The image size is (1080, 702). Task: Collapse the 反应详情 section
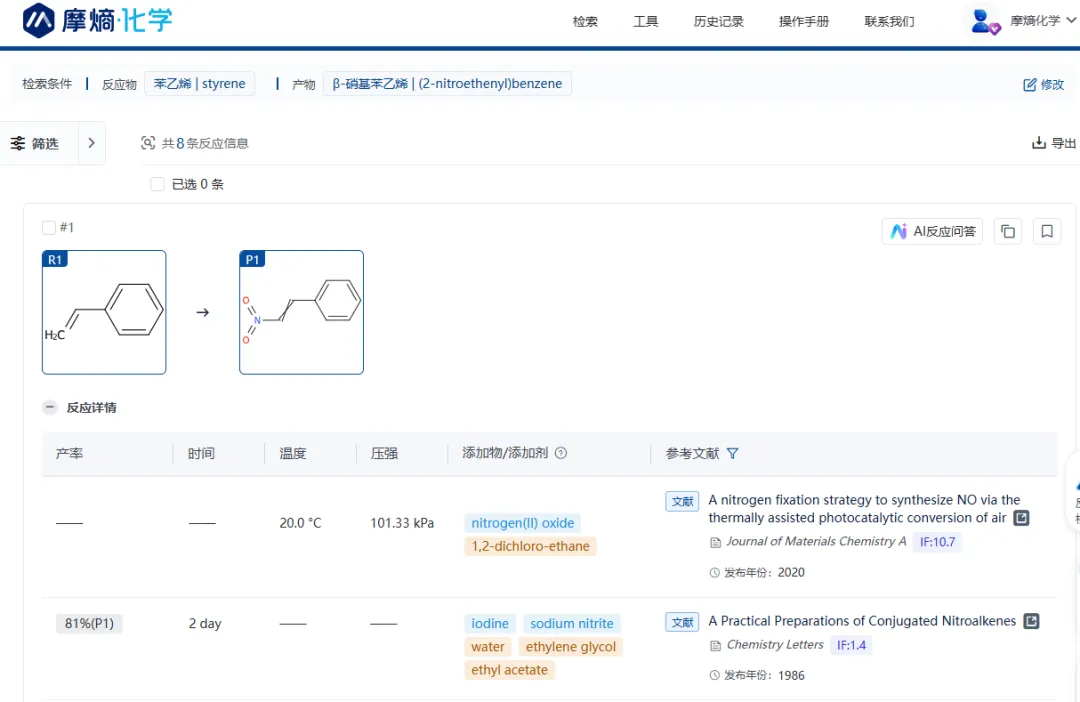pos(49,408)
